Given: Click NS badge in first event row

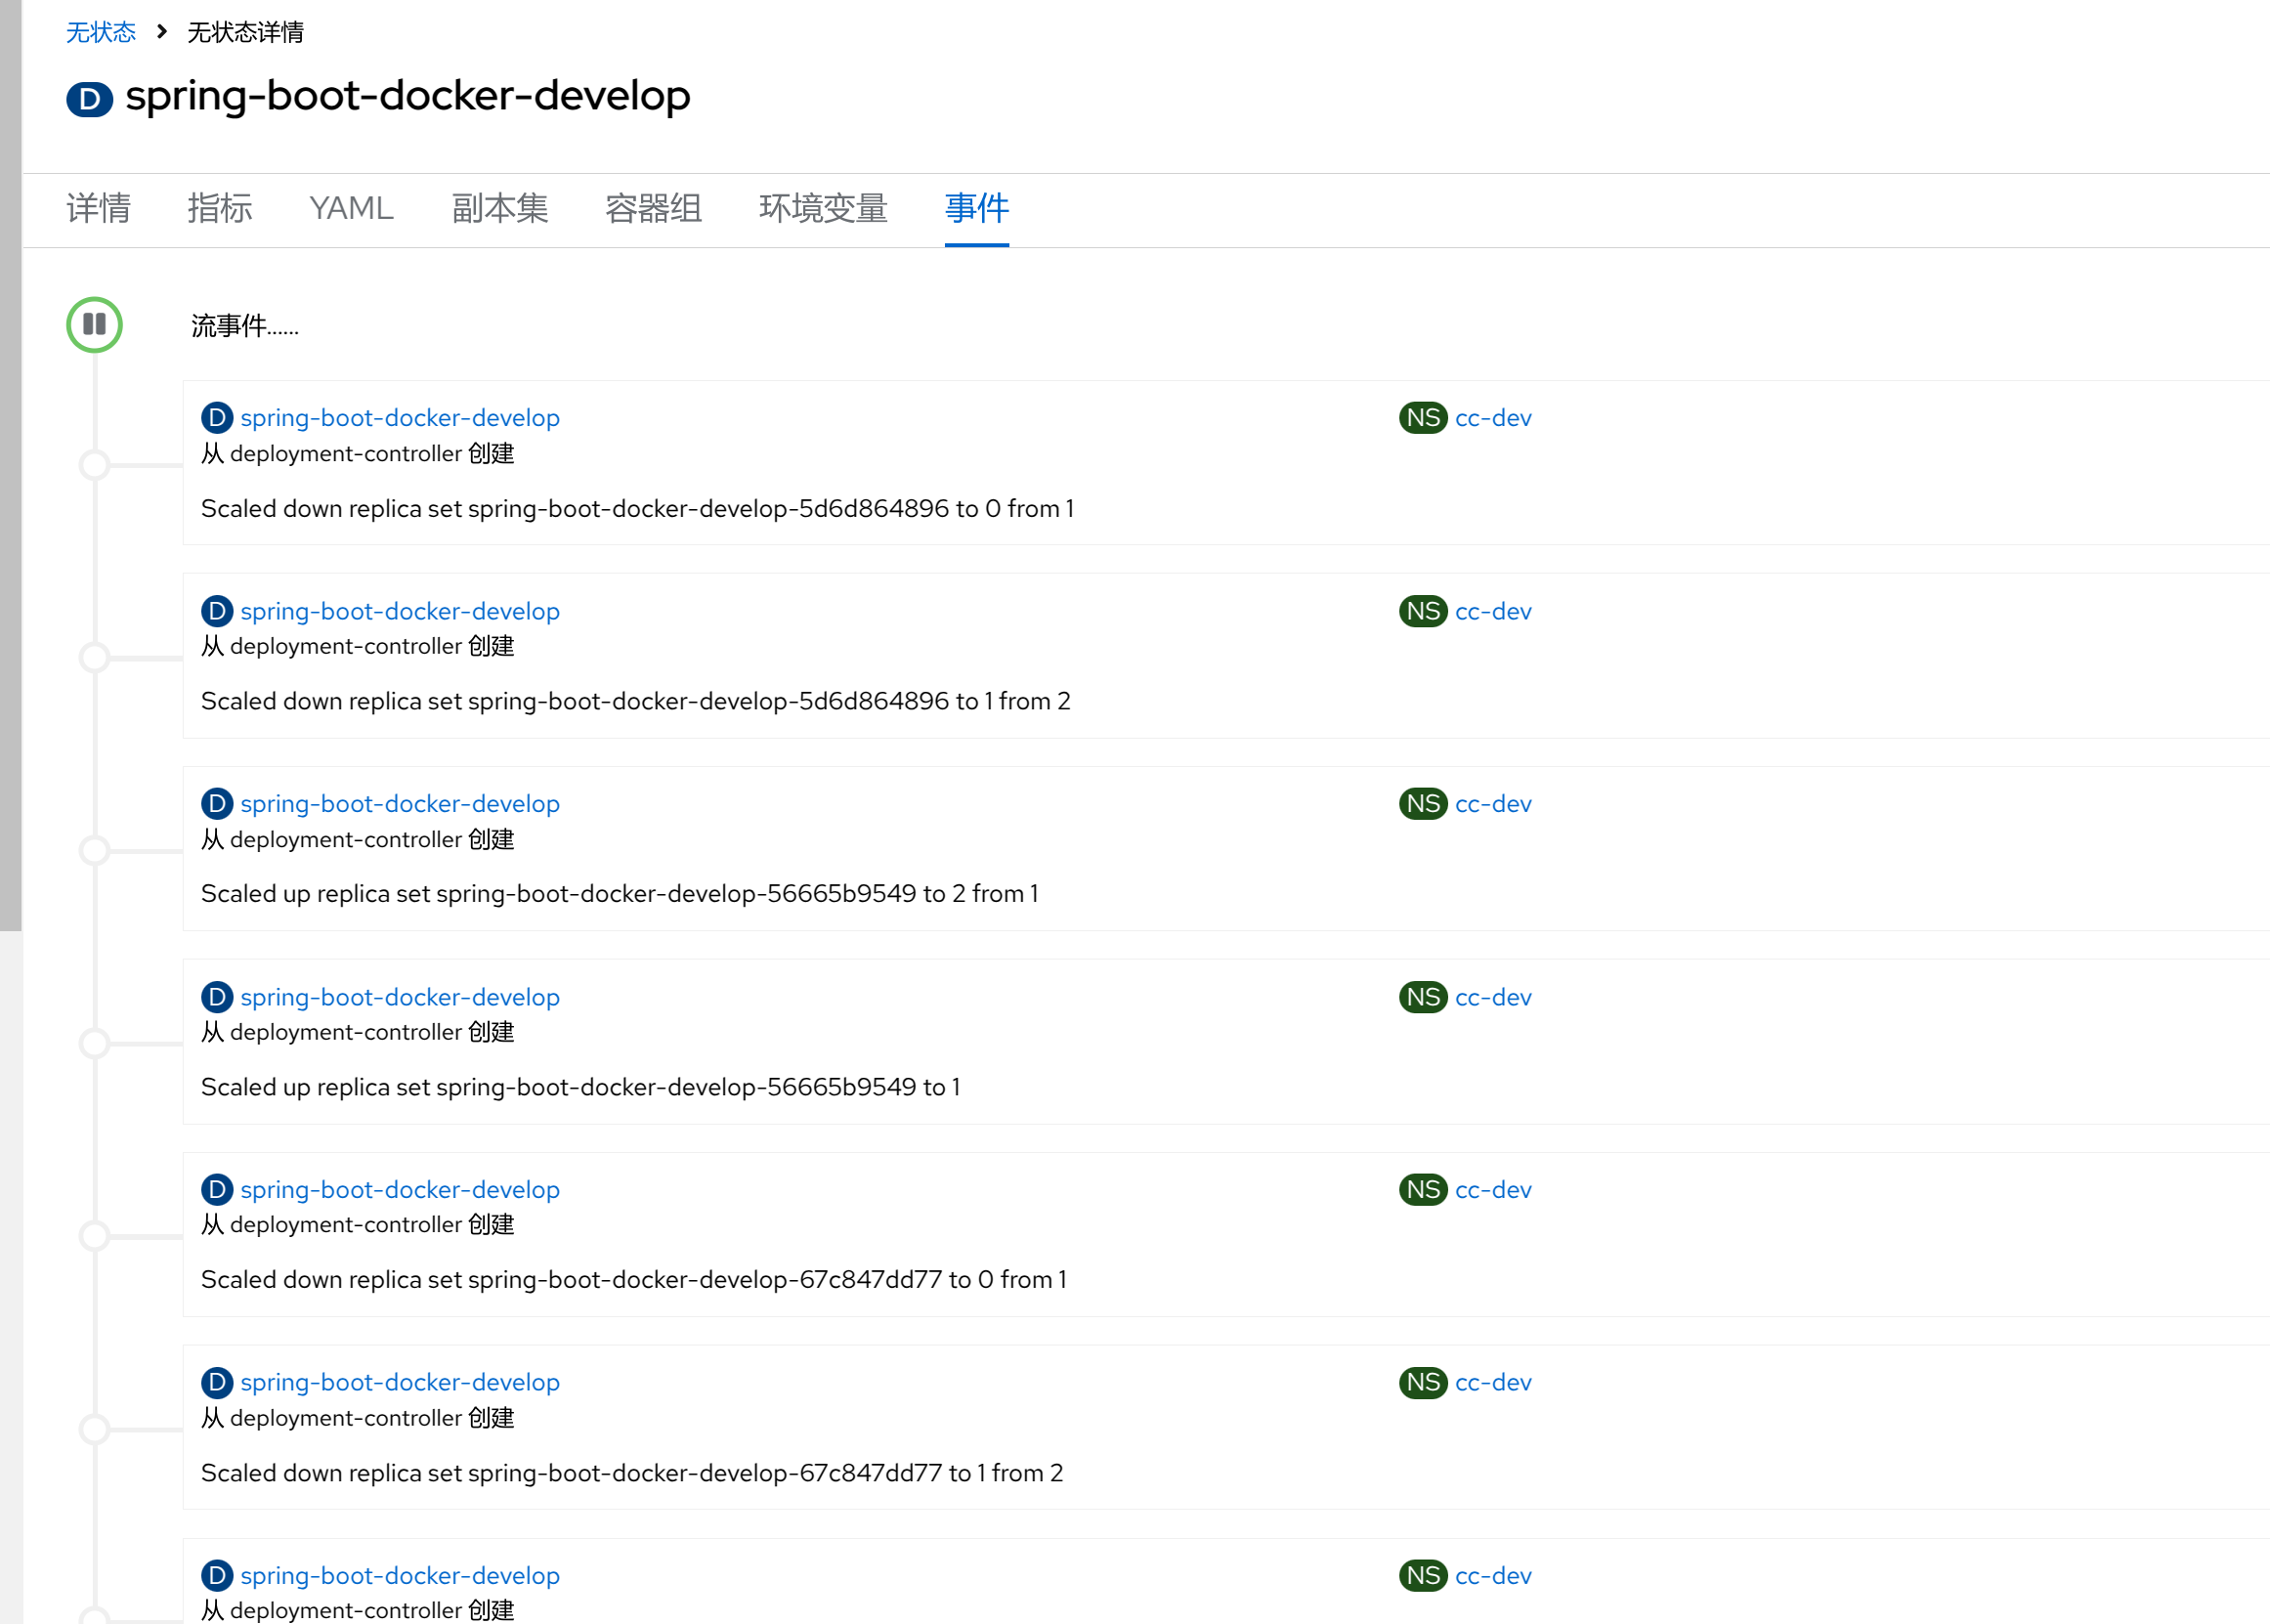Looking at the screenshot, I should pyautogui.click(x=1422, y=418).
